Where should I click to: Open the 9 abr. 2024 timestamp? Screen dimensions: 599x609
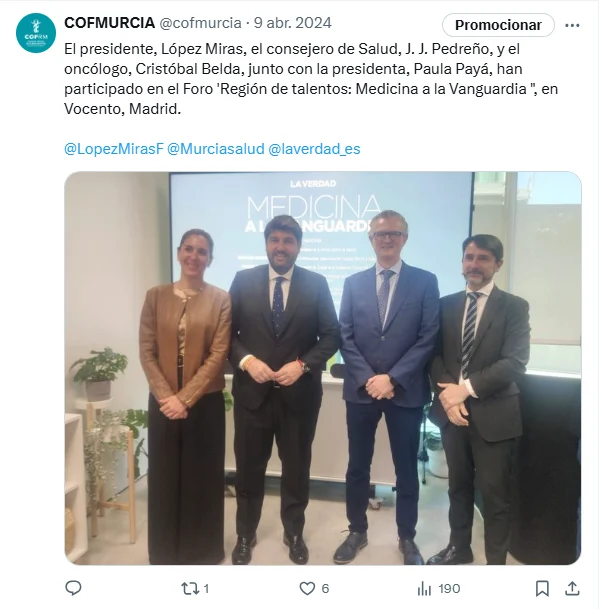(x=293, y=23)
